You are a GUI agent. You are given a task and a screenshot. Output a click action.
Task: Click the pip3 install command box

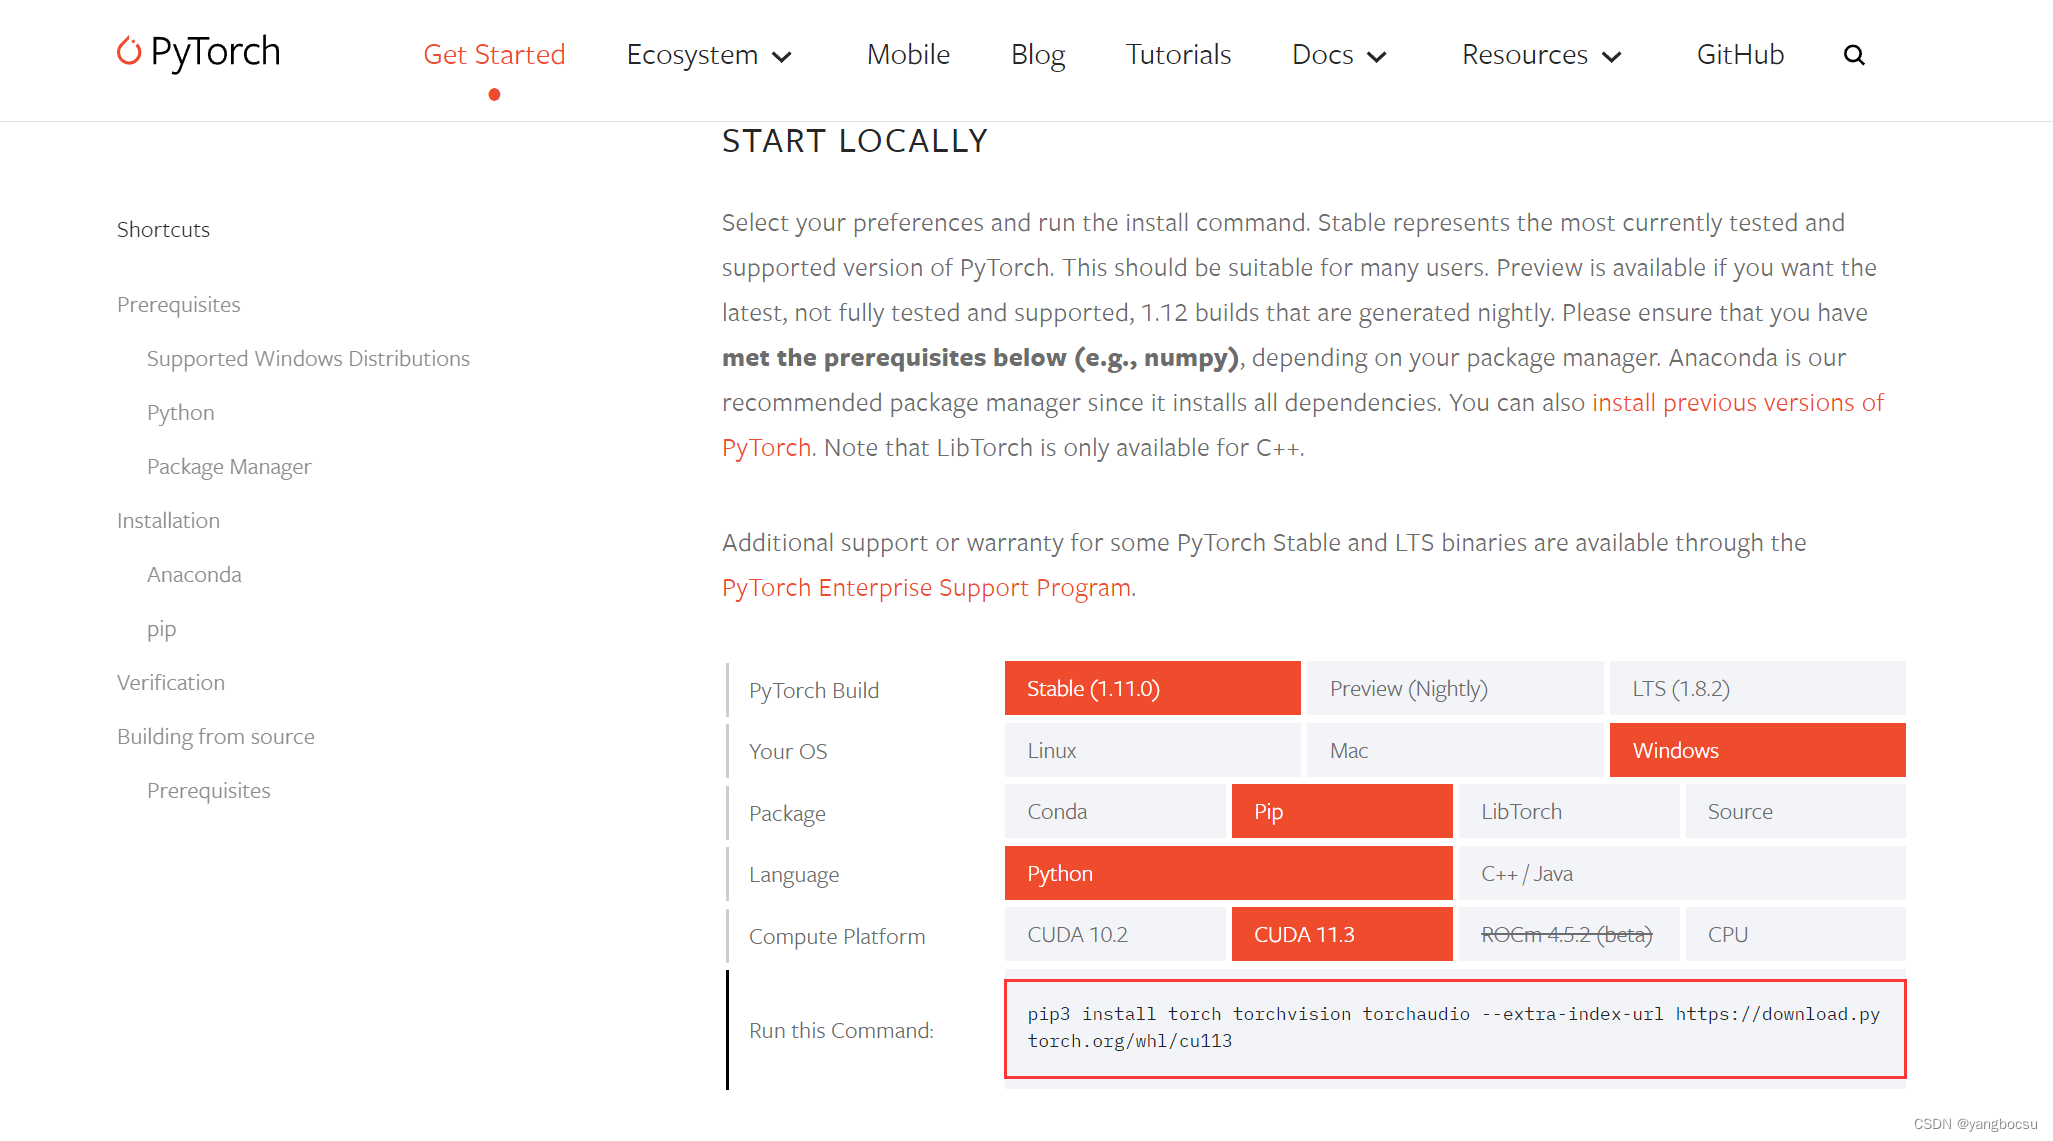point(1454,1028)
